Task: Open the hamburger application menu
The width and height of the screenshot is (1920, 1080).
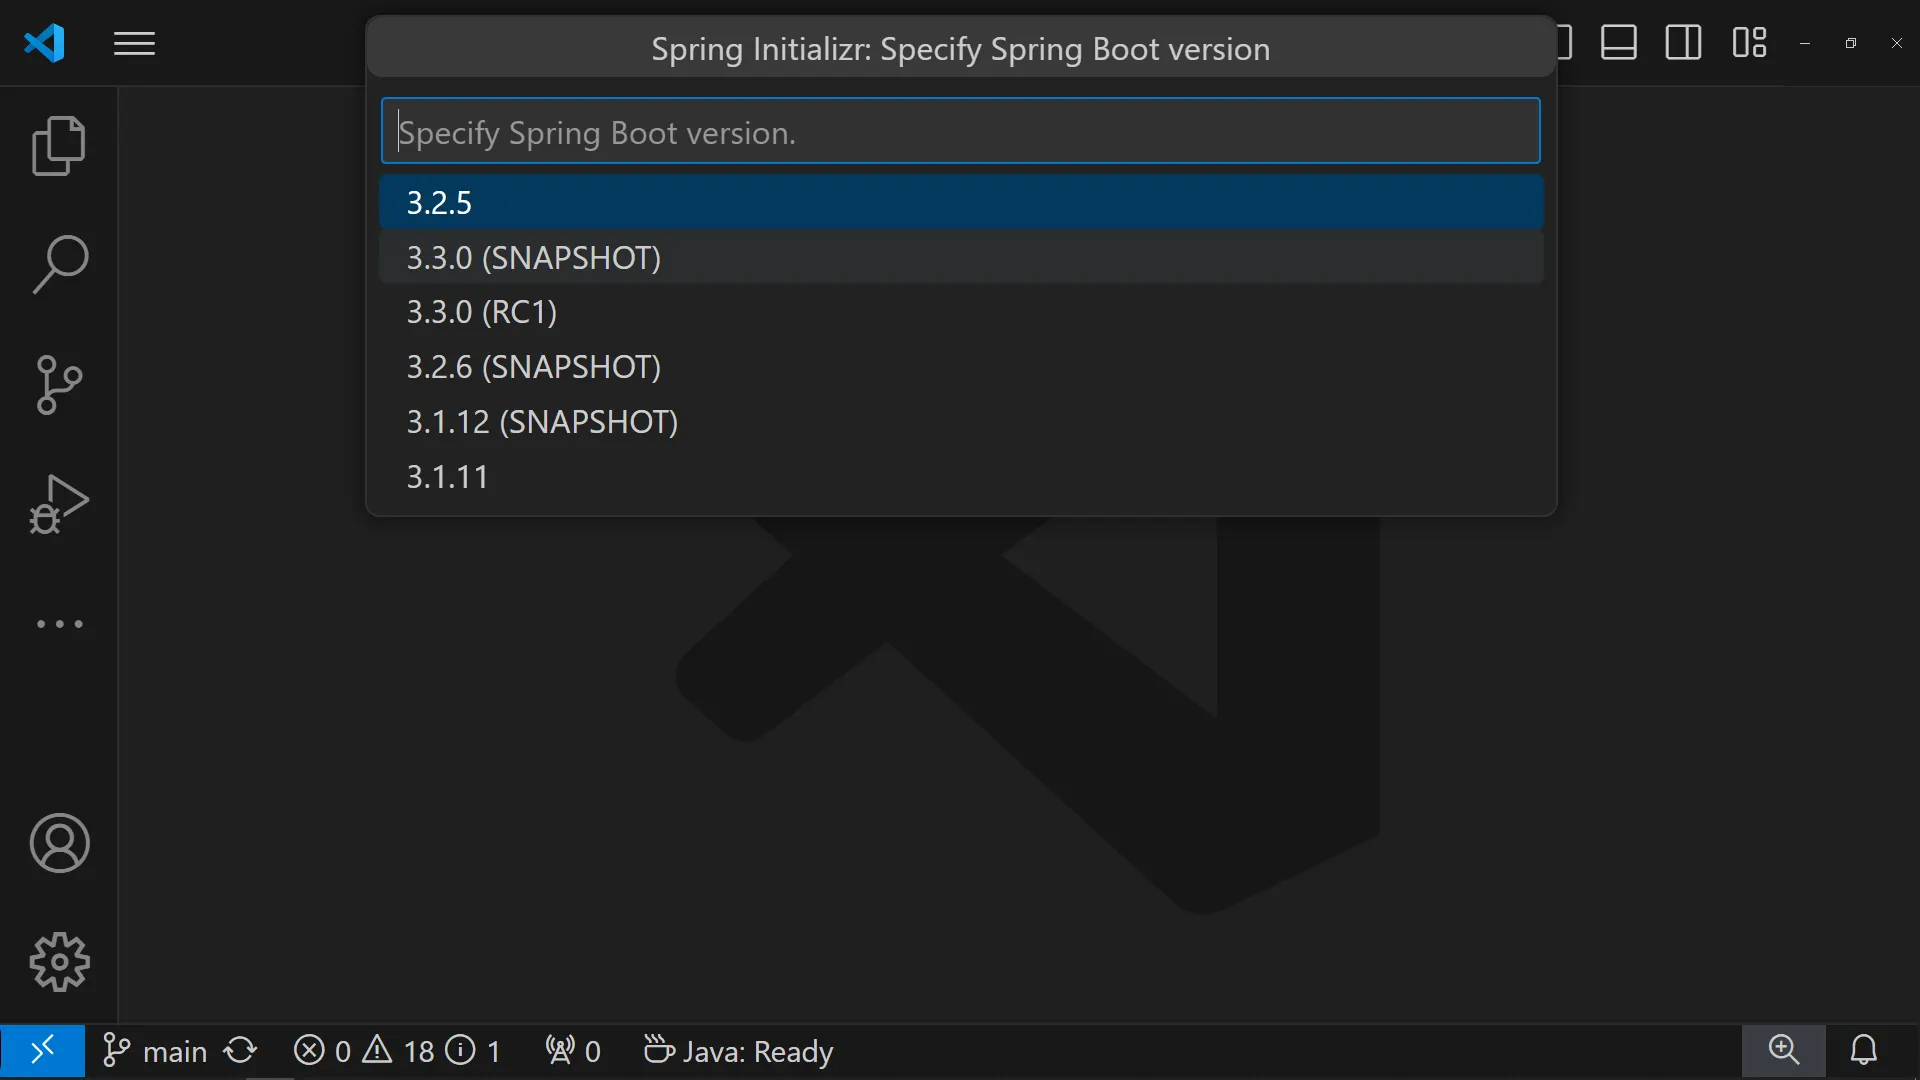Action: pos(134,44)
